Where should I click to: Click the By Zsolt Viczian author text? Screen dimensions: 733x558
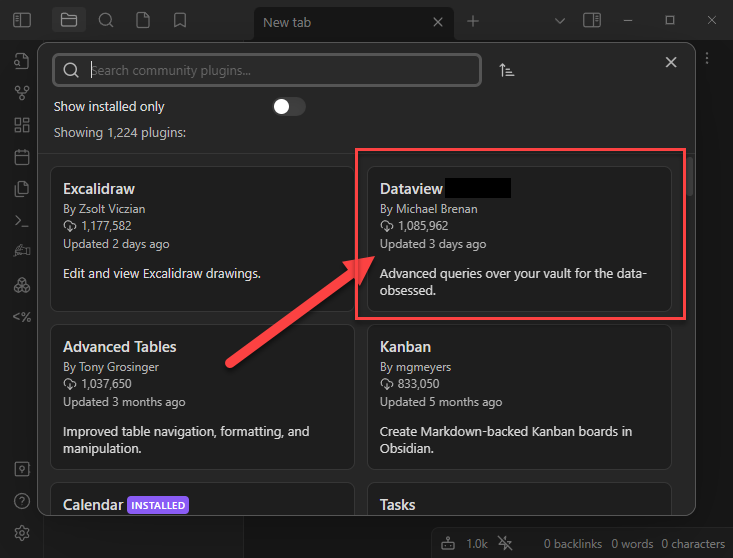click(104, 209)
